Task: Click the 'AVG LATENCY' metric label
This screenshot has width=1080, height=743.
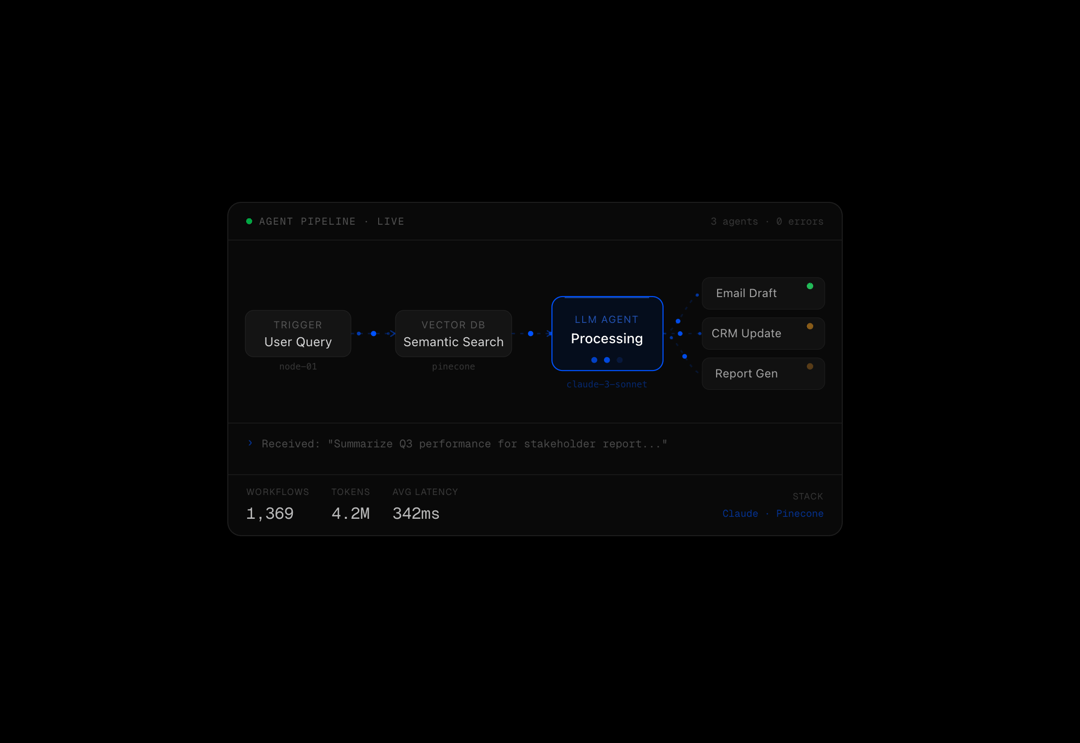Action: point(425,492)
